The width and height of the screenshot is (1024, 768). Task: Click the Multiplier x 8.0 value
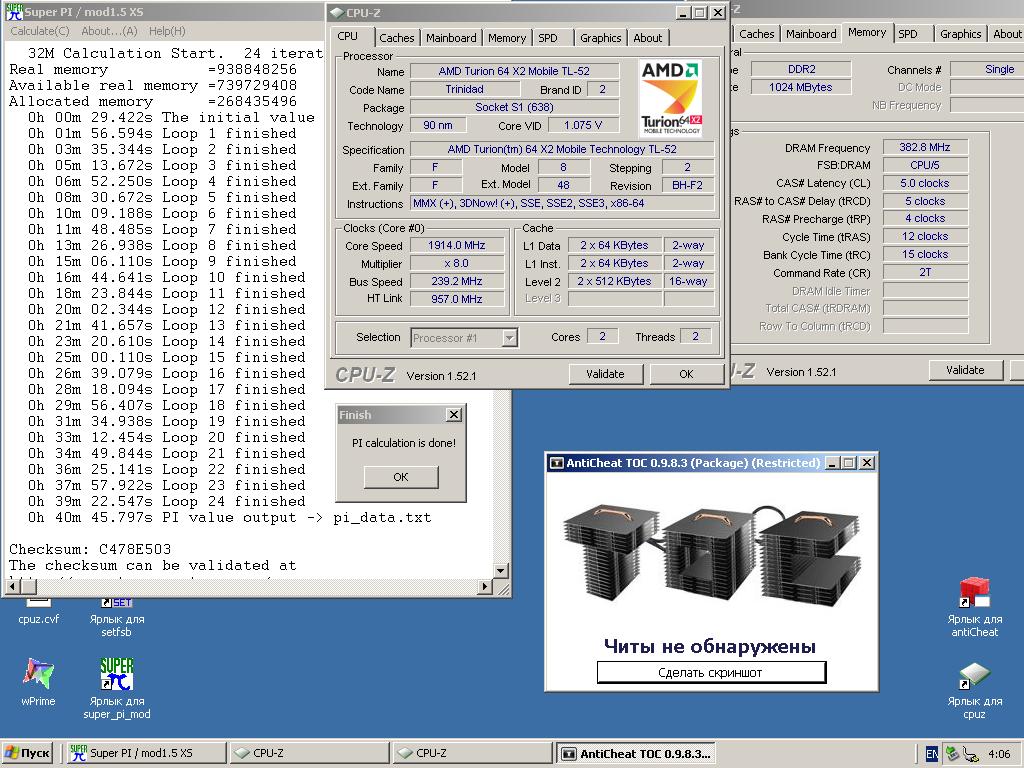[x=456, y=263]
